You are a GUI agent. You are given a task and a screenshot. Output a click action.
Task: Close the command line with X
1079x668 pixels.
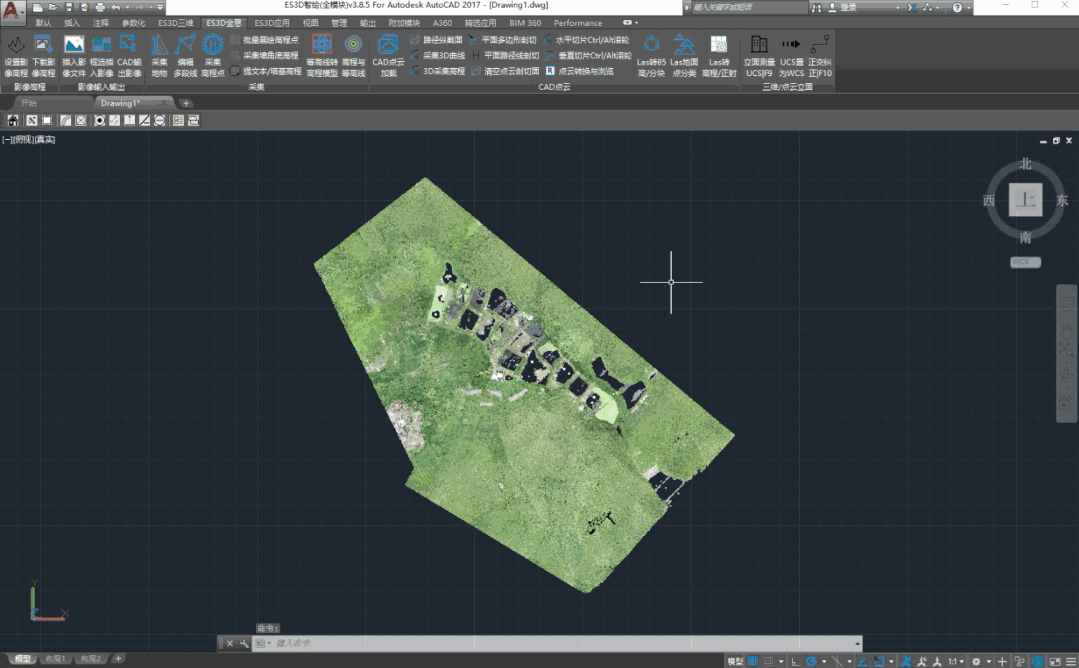click(x=230, y=643)
